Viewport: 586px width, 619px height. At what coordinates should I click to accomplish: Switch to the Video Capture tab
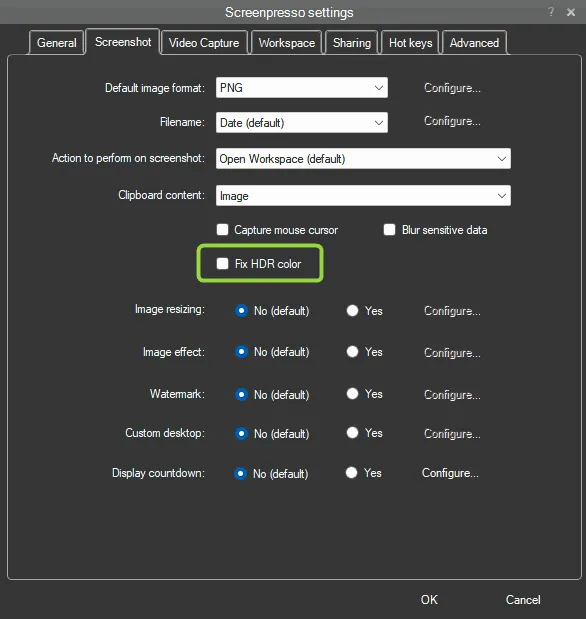pos(204,43)
